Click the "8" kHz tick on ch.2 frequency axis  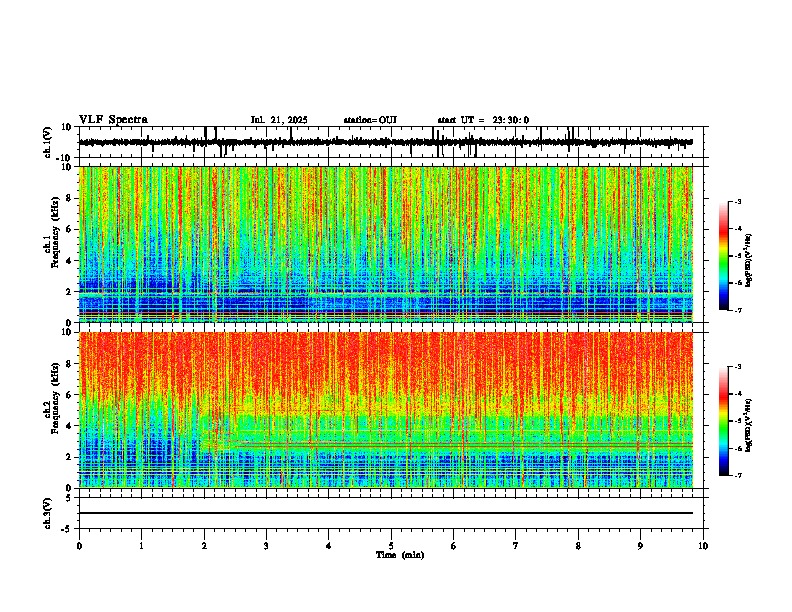tap(69, 363)
